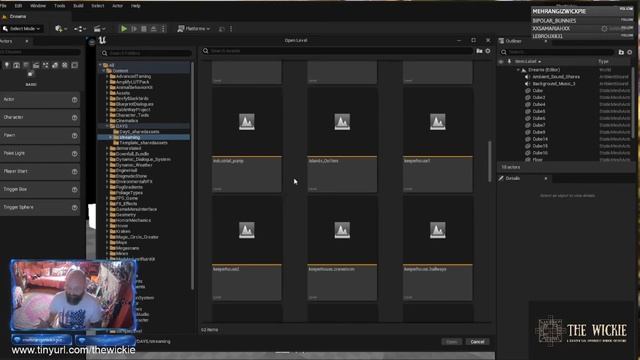
Task: Click the skip frame button beside play
Action: pos(134,29)
